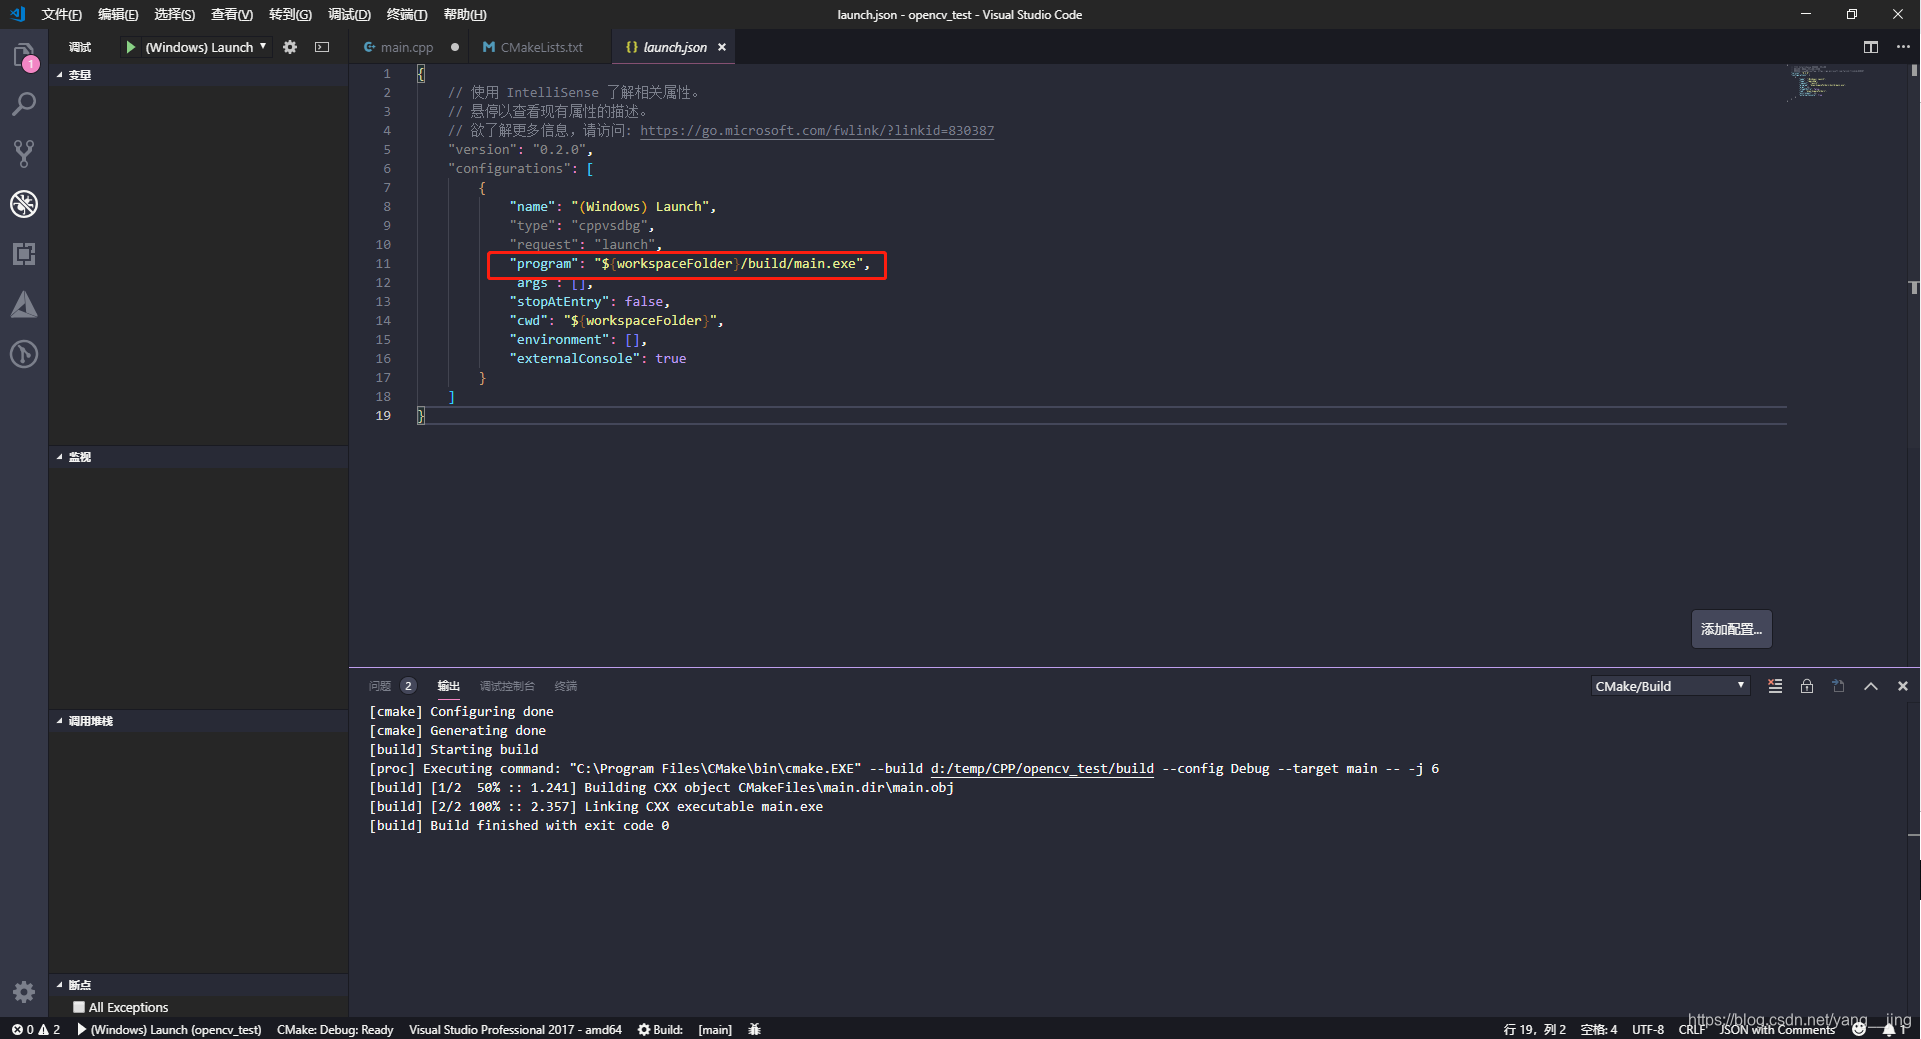Click the editor minimap preview
This screenshot has height=1039, width=1921.
tap(1826, 82)
